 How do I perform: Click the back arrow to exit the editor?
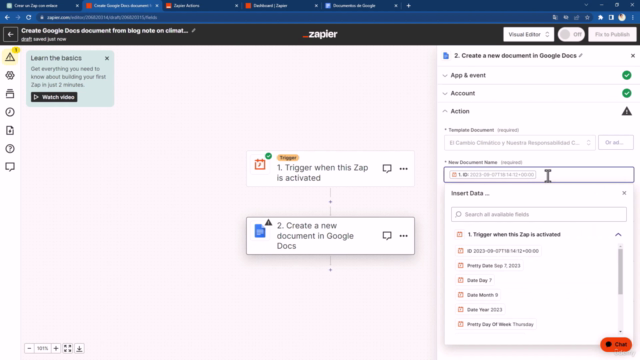pos(11,34)
